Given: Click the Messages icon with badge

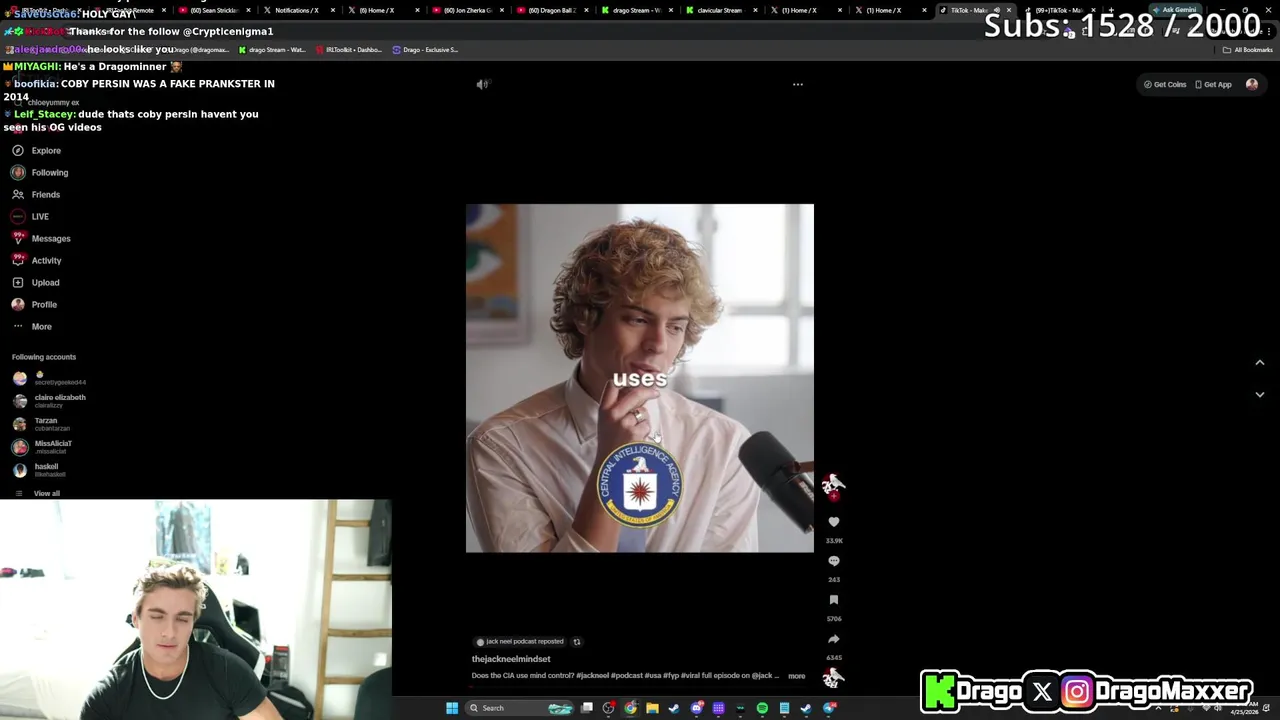Looking at the screenshot, I should (x=18, y=238).
